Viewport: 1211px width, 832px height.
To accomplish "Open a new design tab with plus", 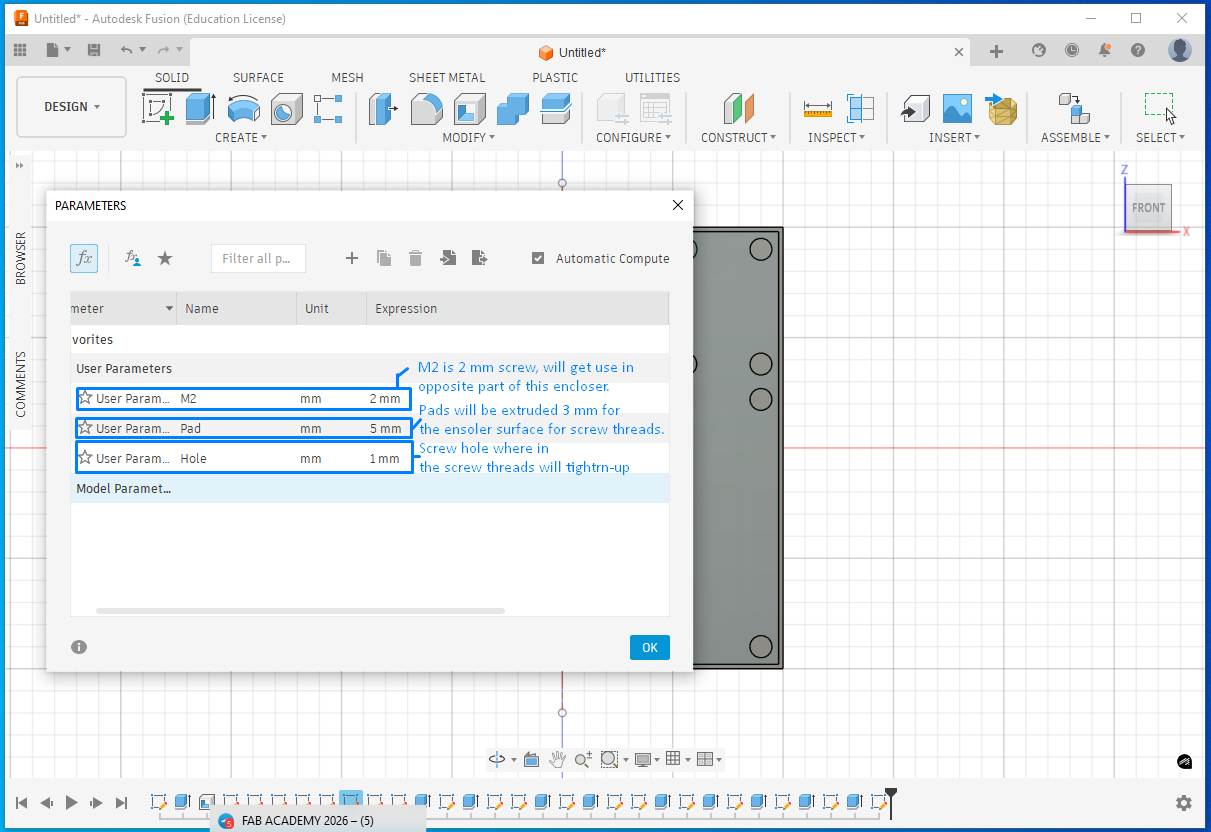I will 996,51.
